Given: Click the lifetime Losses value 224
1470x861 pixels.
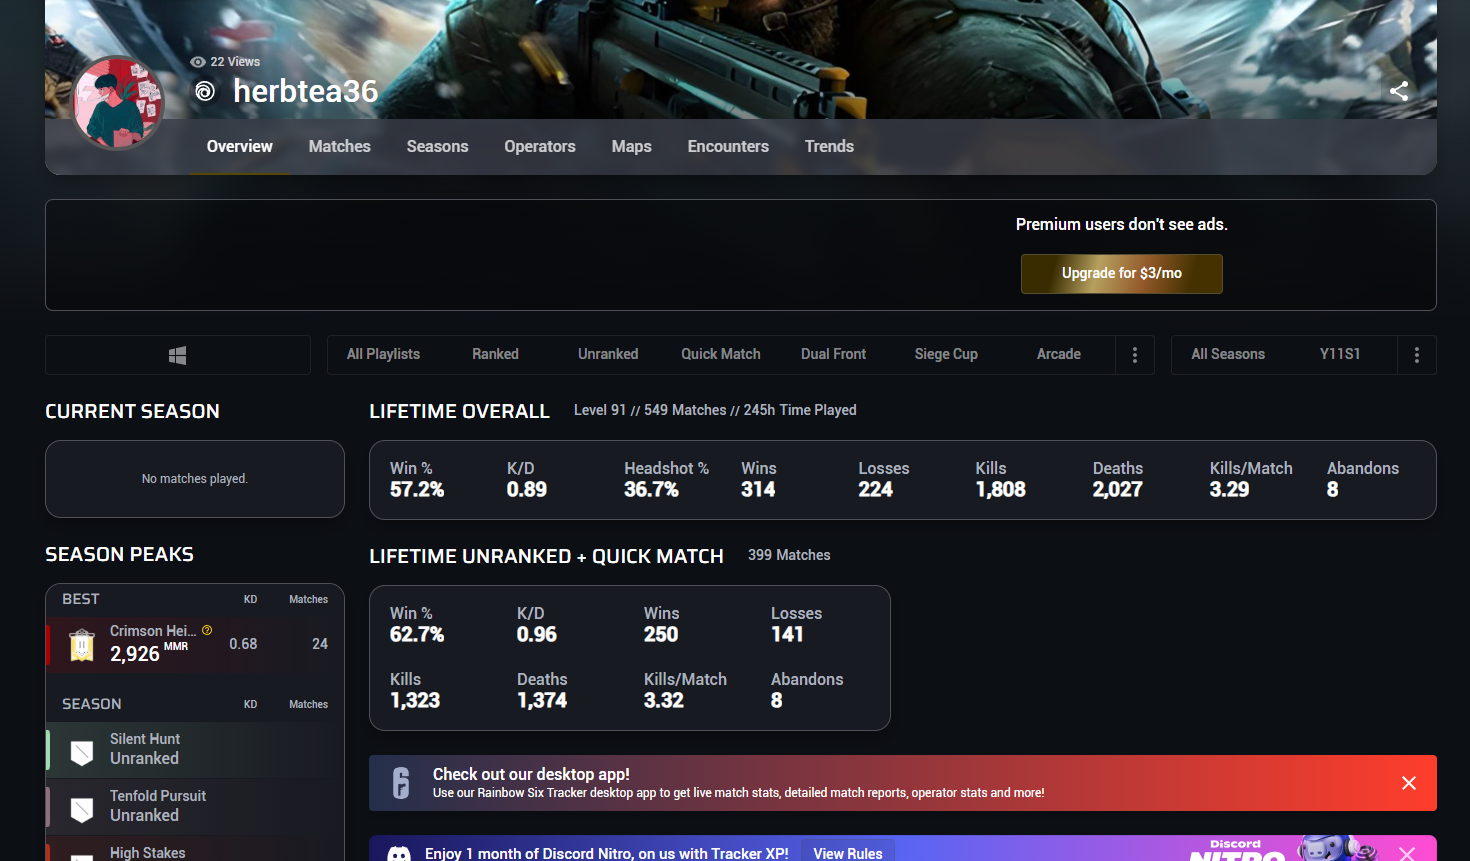Looking at the screenshot, I should pyautogui.click(x=876, y=489).
